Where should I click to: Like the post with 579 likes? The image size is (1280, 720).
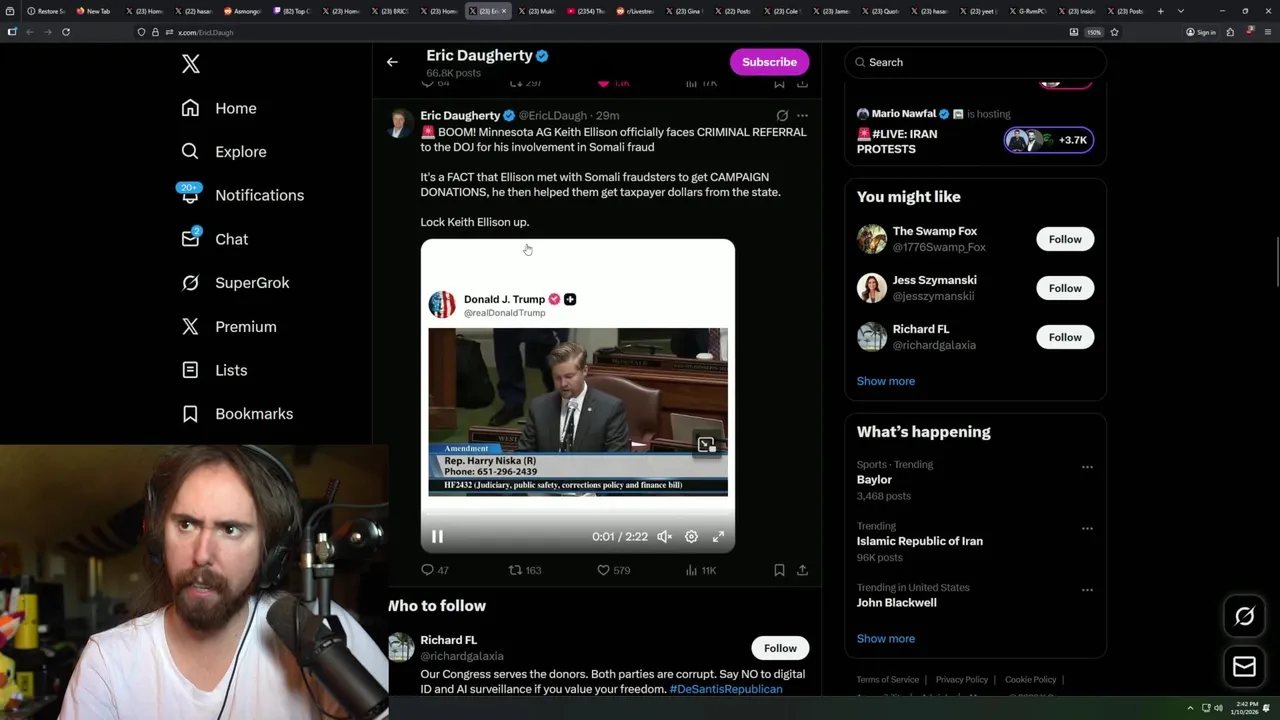point(613,570)
